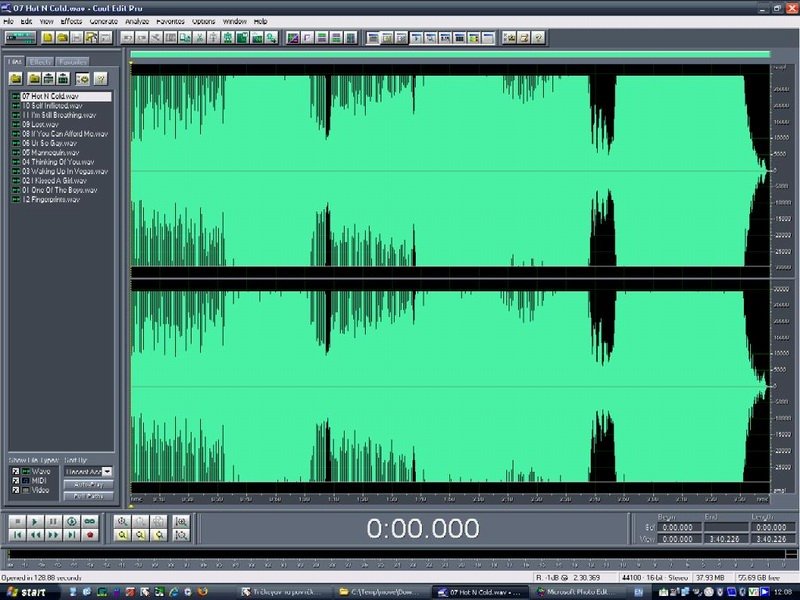The image size is (800, 600).
Task: Toggle the Wave file type checkbox
Action: tap(15, 471)
